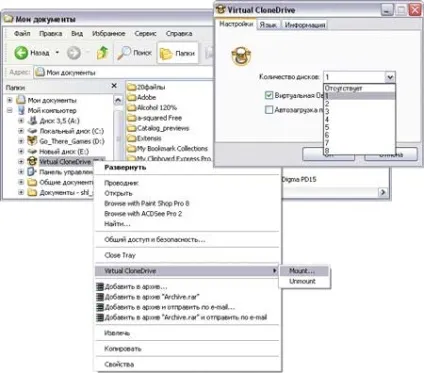The height and width of the screenshot is (373, 424).
Task: Expand the Virtual CloneDrive tree node
Action: (21, 162)
